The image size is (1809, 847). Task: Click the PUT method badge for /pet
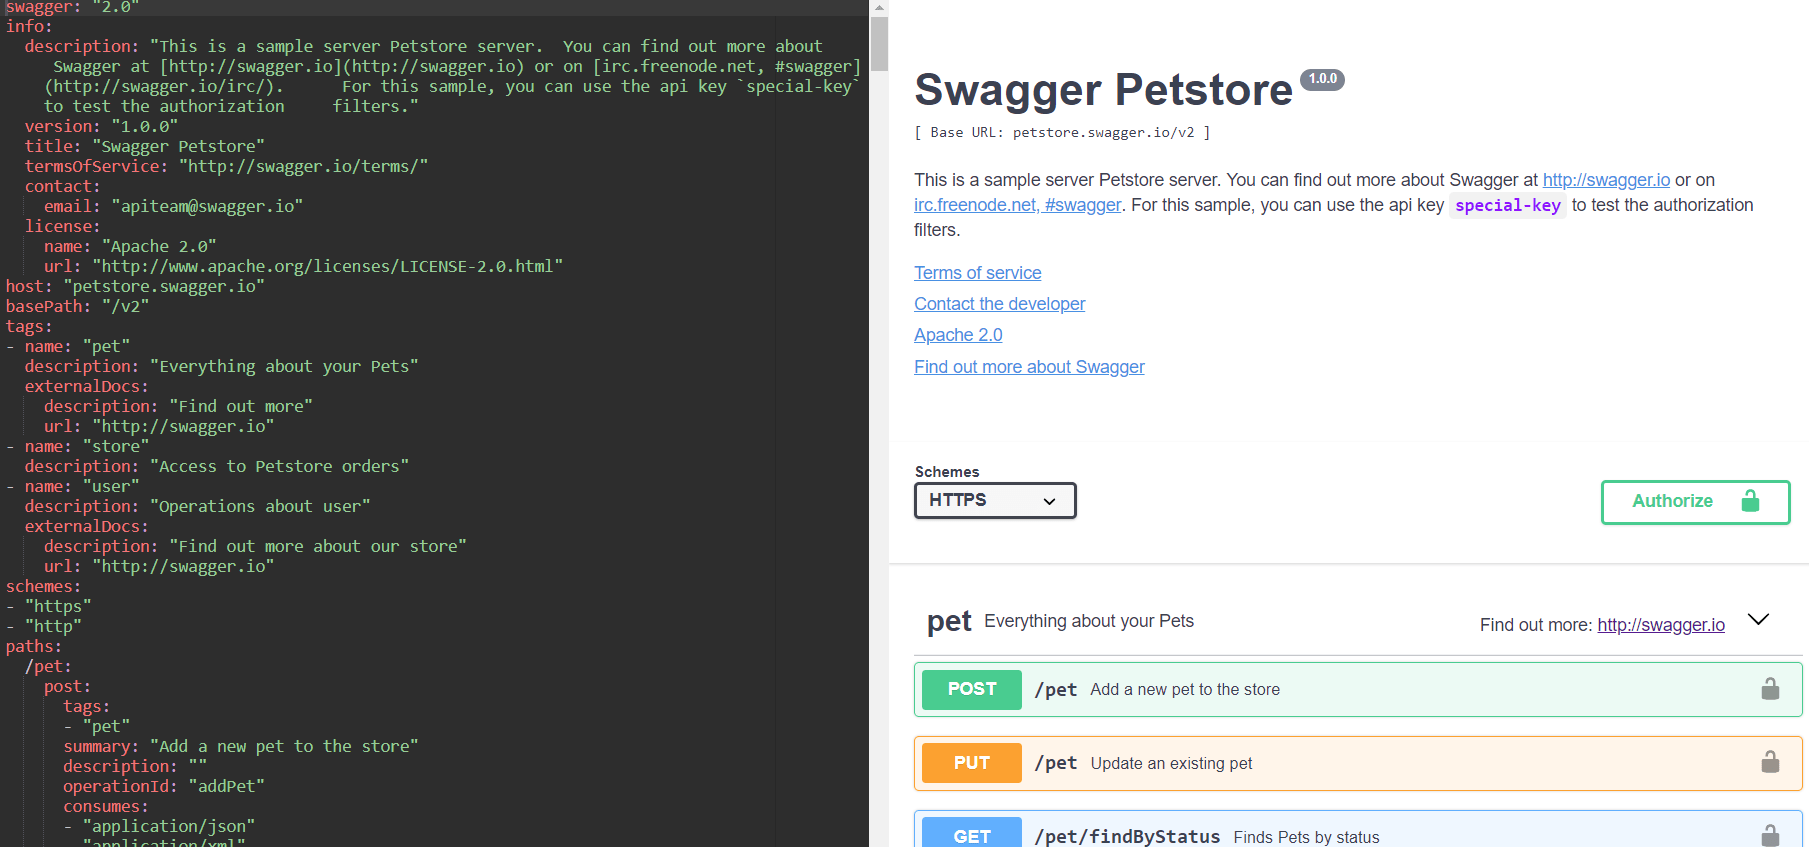[971, 763]
